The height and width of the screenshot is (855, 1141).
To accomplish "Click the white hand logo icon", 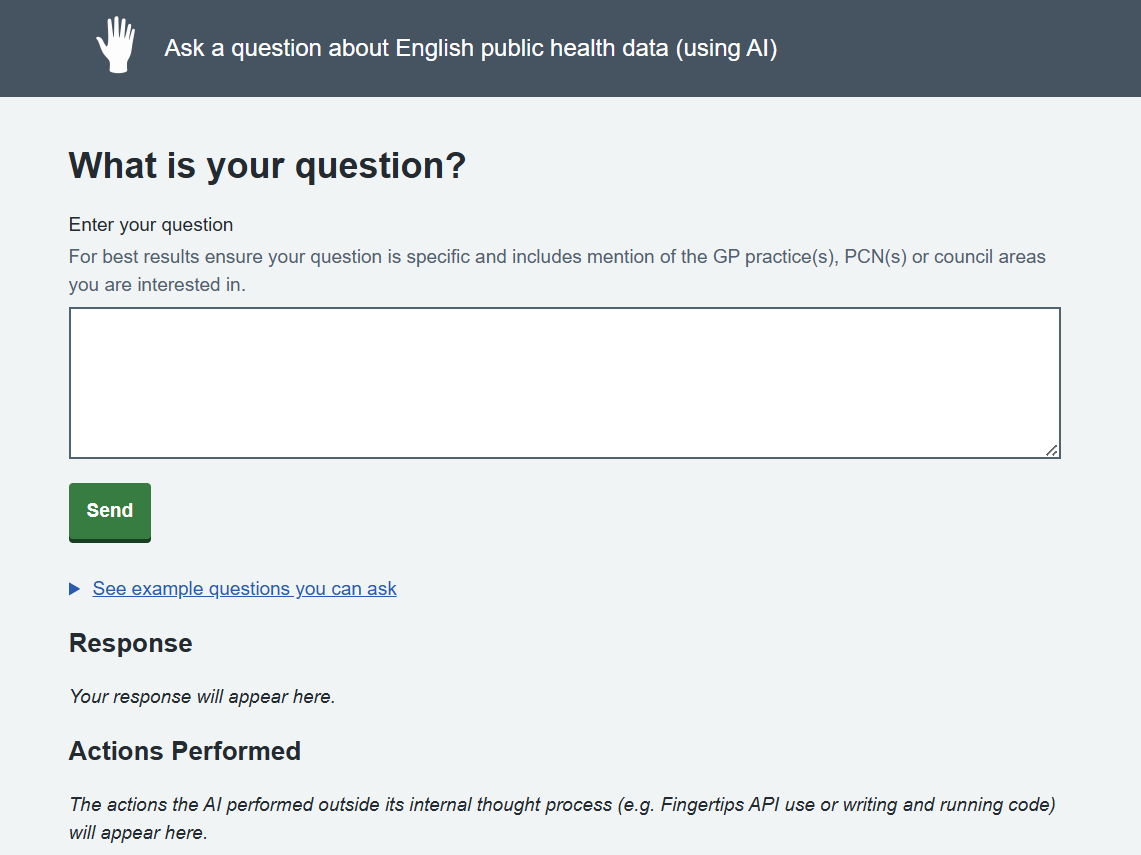I will [x=116, y=44].
